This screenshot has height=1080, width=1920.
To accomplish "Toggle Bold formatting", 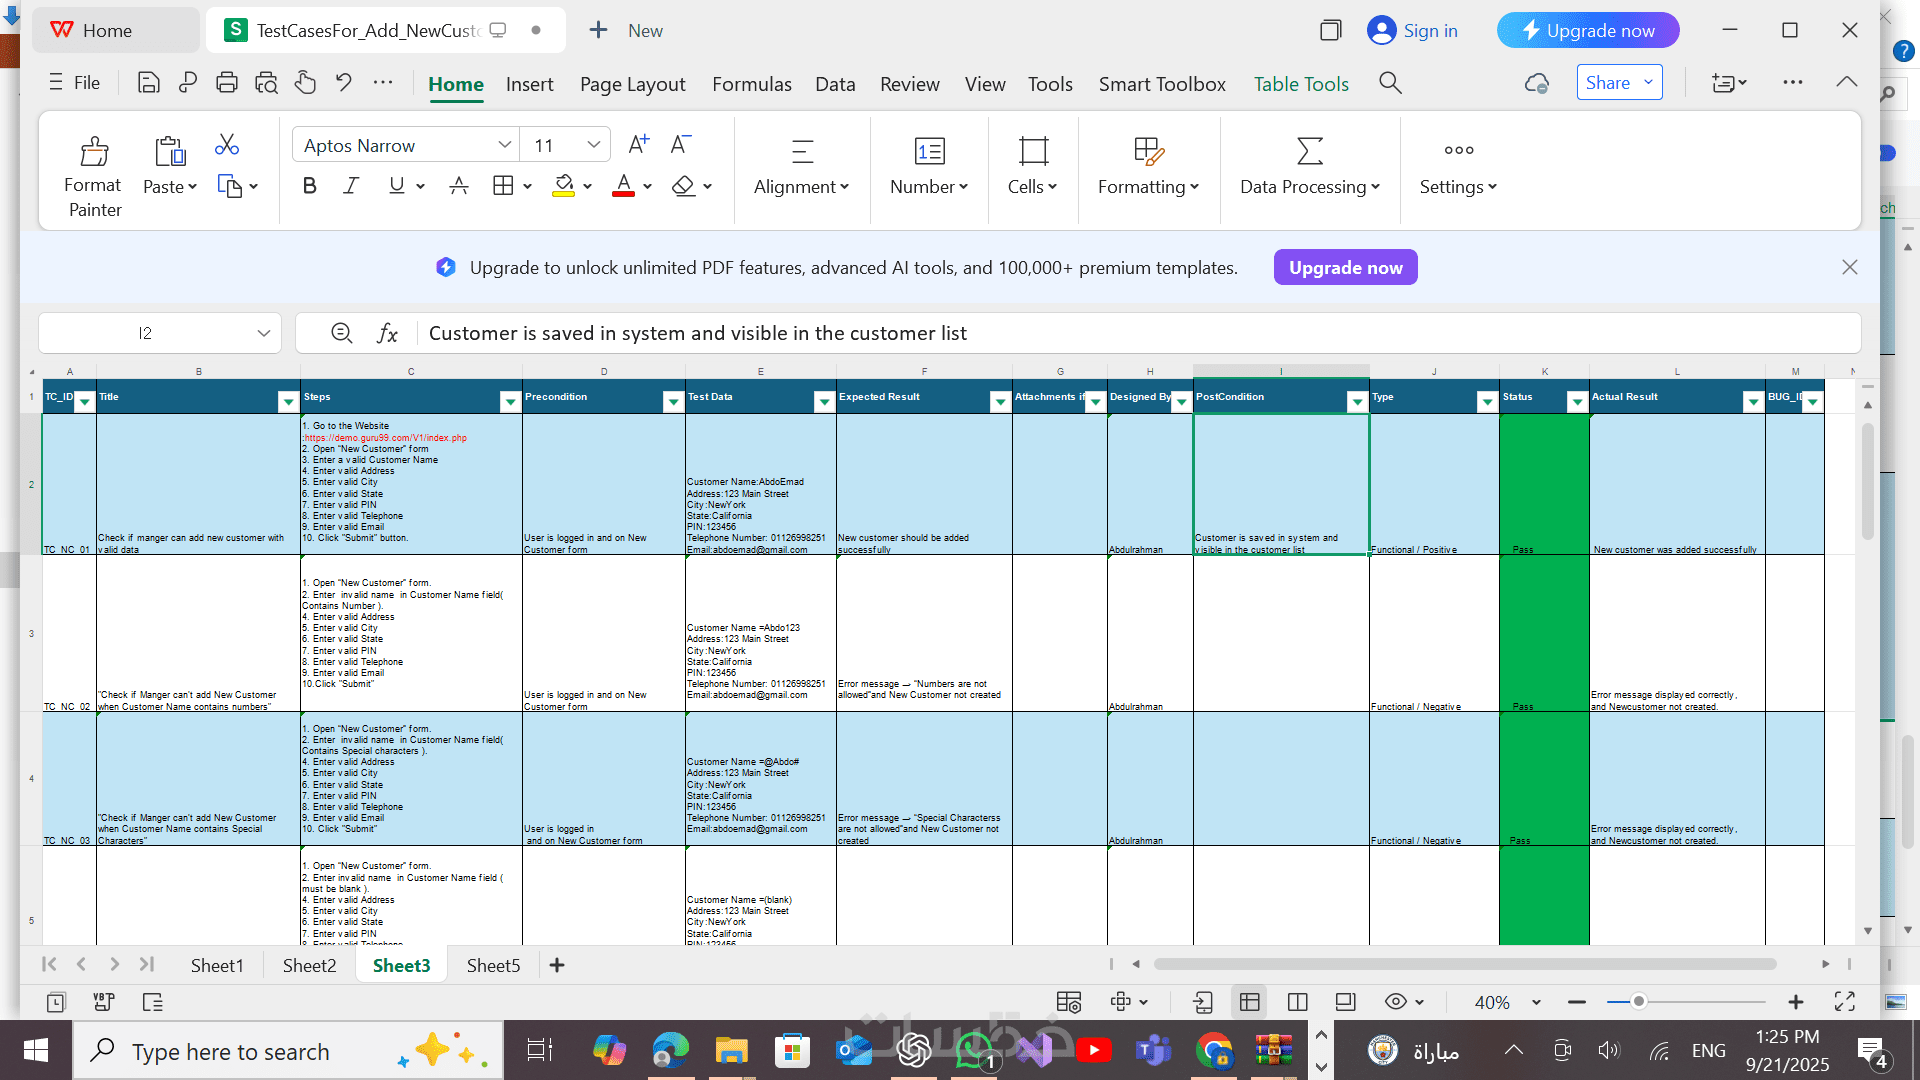I will [x=309, y=186].
